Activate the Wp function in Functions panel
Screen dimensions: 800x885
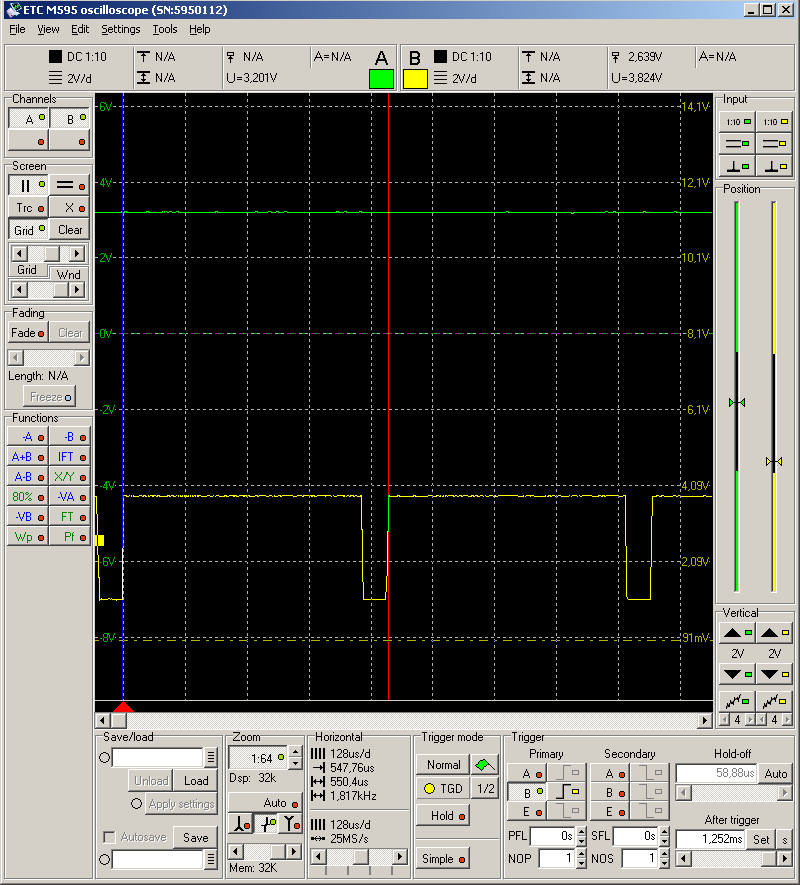pyautogui.click(x=27, y=537)
